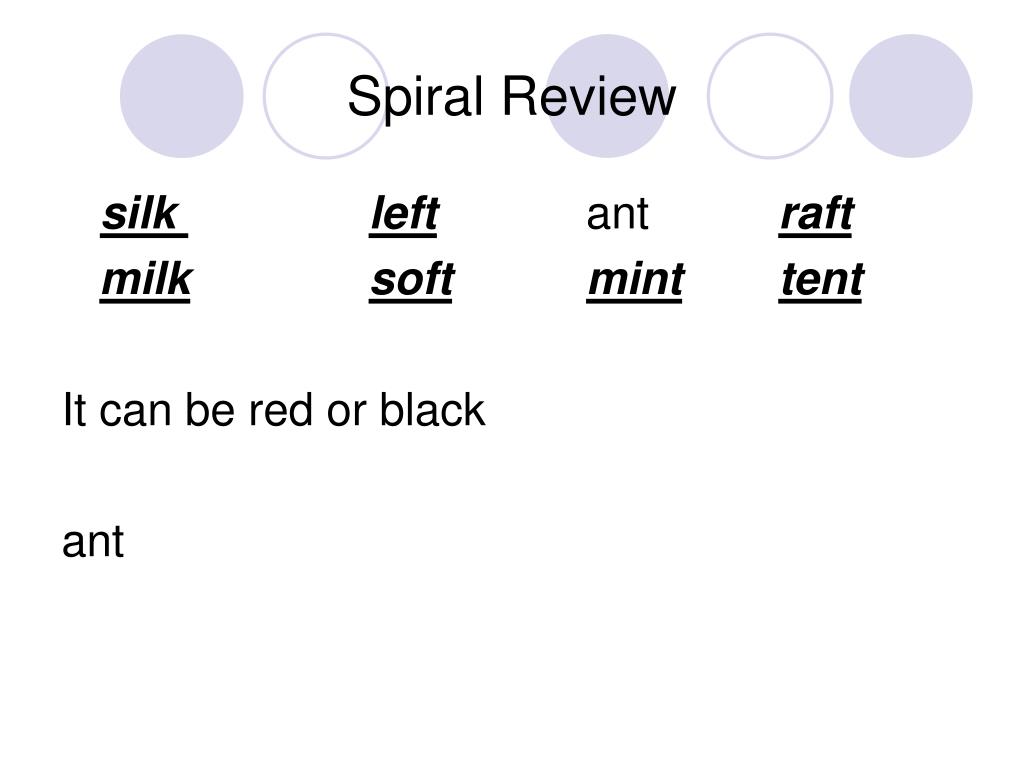Click the answer word ant at bottom
This screenshot has height=768, width=1024.
93,542
